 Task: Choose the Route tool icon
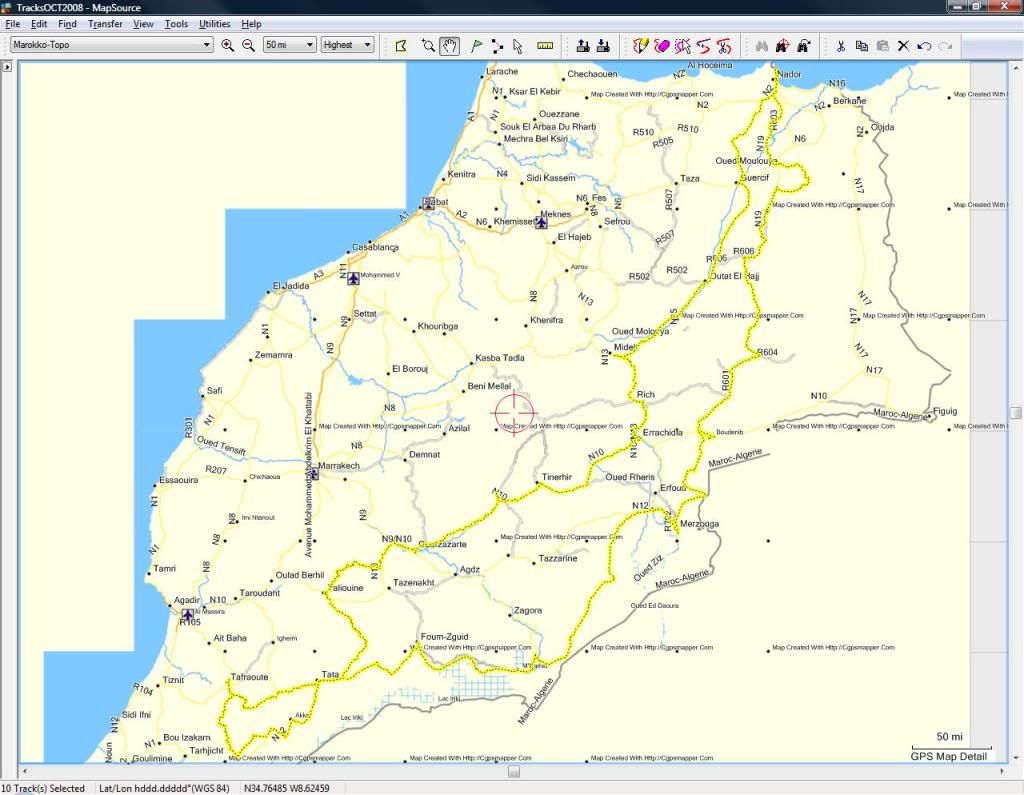[x=498, y=46]
